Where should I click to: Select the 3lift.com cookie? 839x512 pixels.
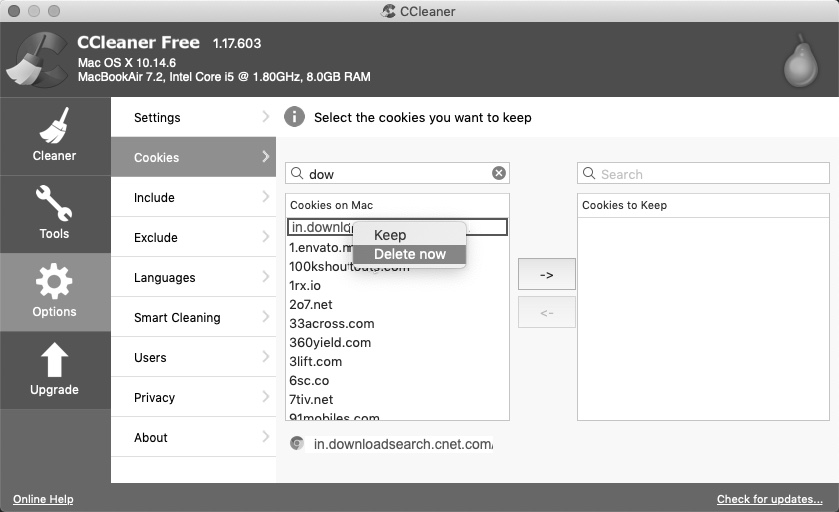pos(397,362)
